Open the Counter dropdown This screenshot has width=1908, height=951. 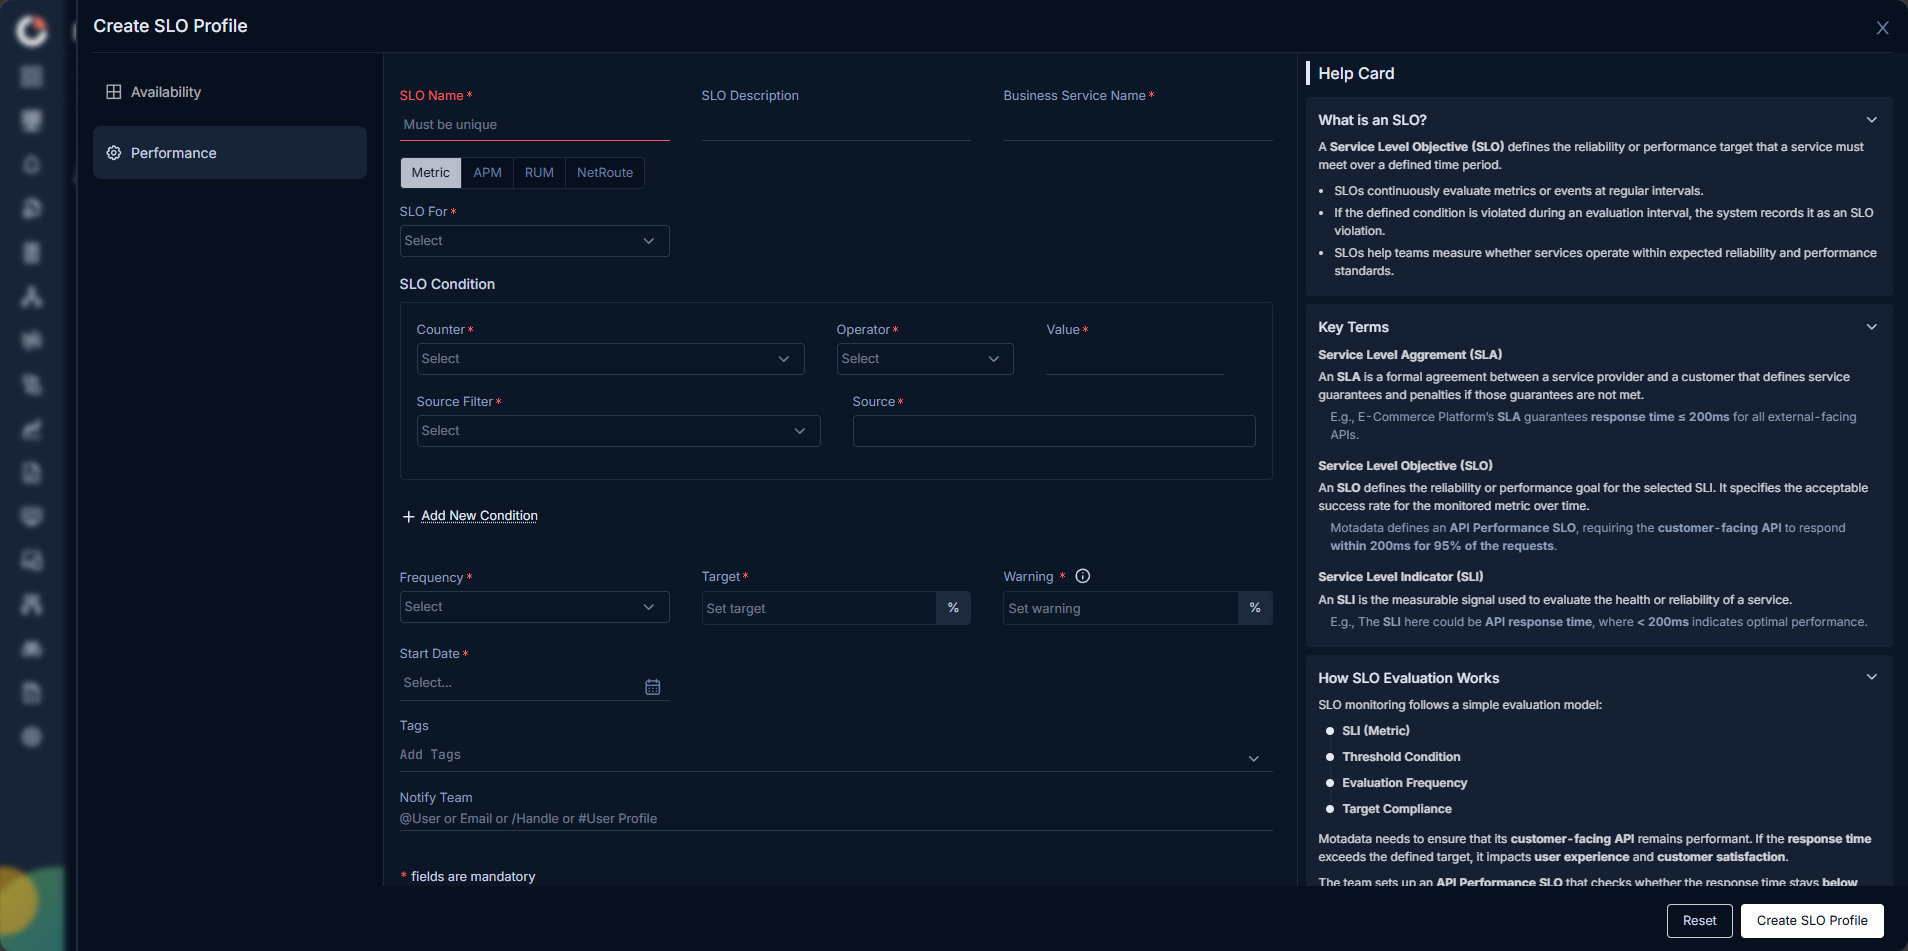(x=610, y=359)
